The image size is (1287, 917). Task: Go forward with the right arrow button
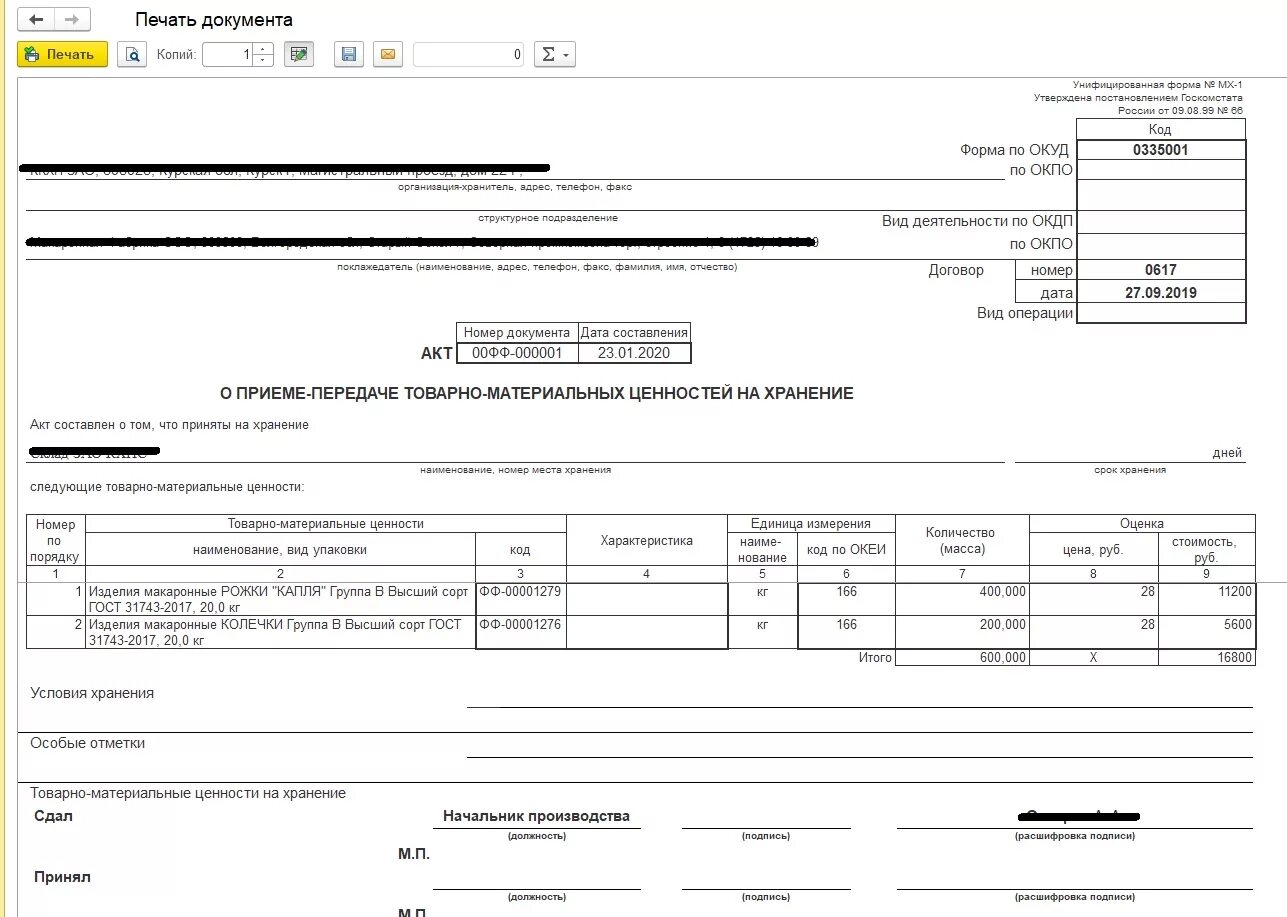tap(72, 20)
